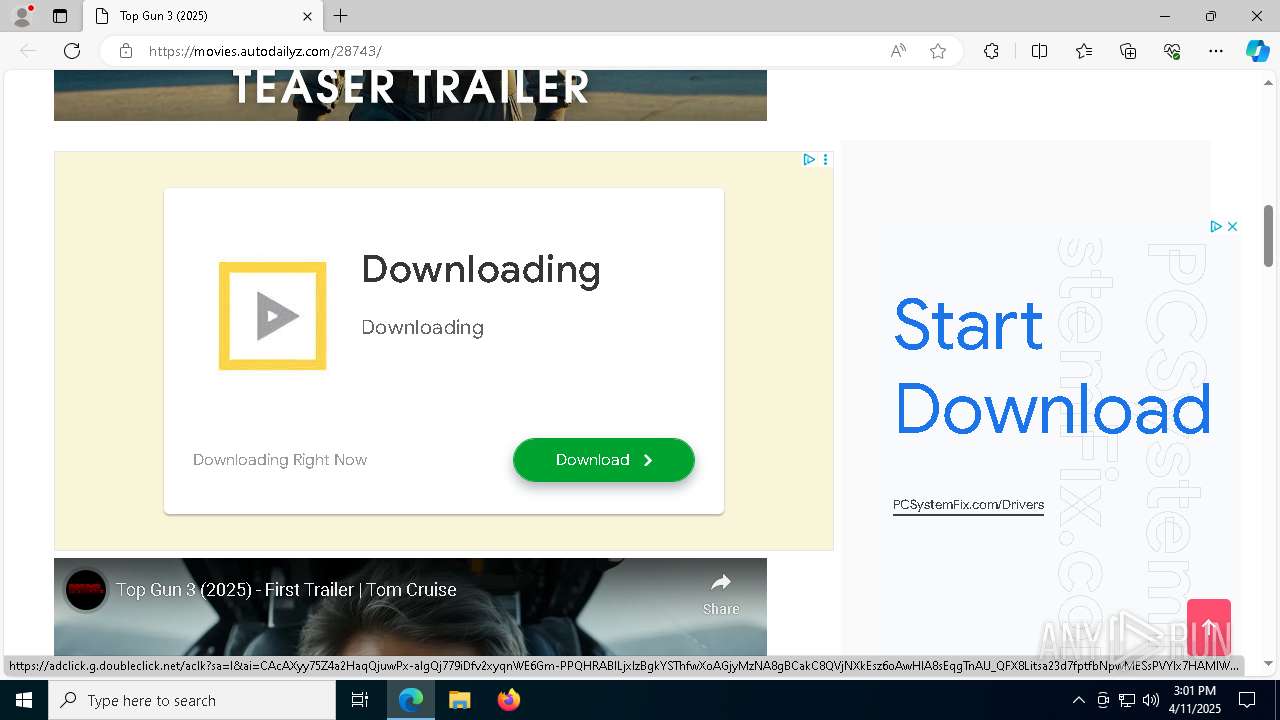Click the page vertical scrollbar thumb
Viewport: 1280px width, 720px height.
pos(1269,235)
